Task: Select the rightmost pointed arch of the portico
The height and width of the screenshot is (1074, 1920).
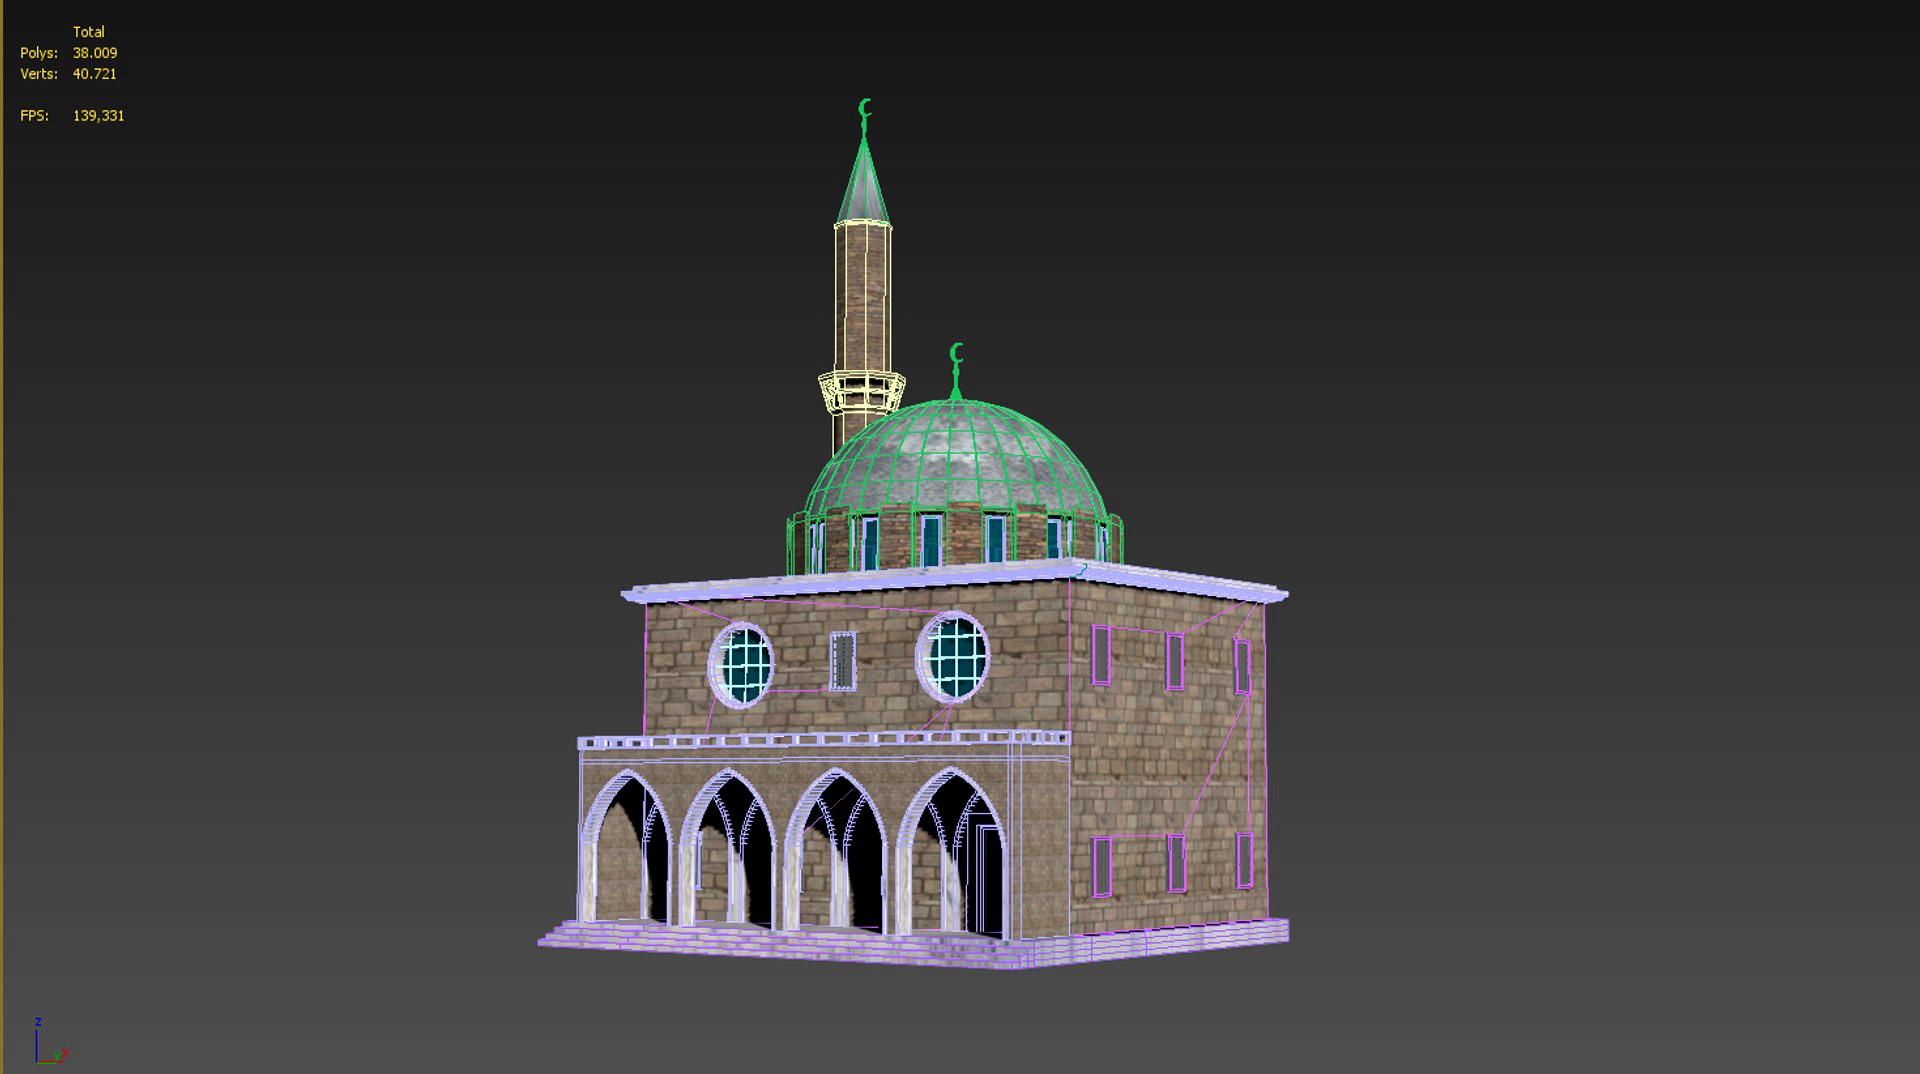Action: (x=953, y=852)
